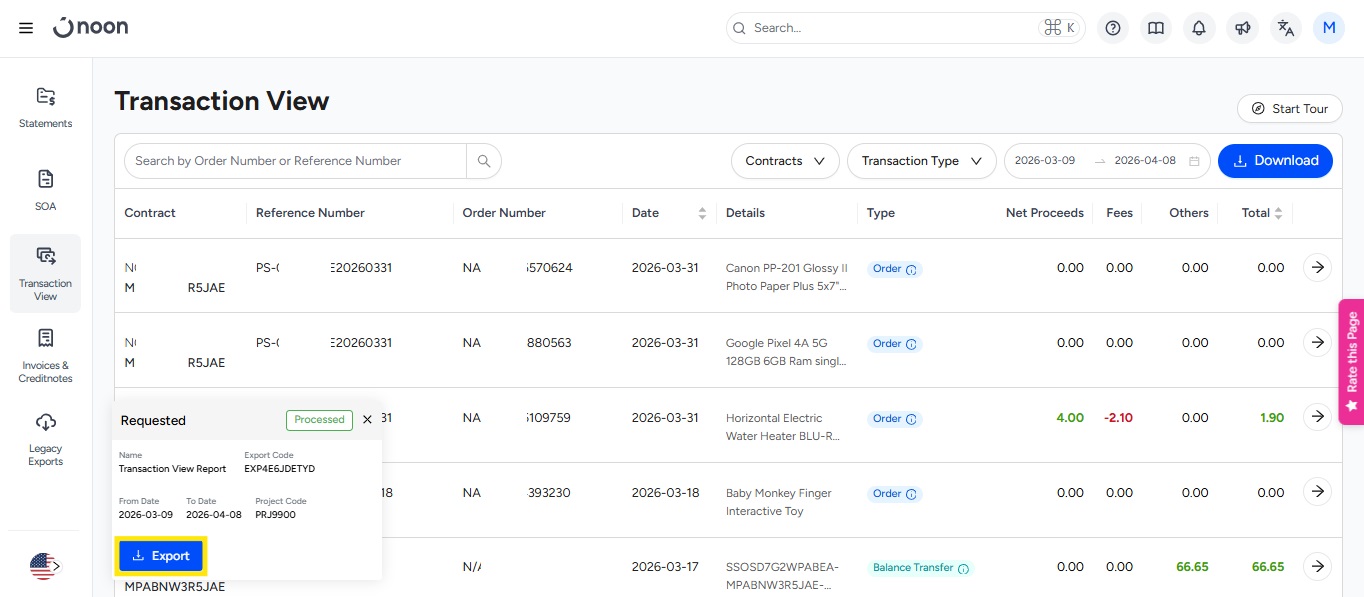The height and width of the screenshot is (597, 1364).
Task: Click the announcements megaphone icon
Action: click(1243, 28)
